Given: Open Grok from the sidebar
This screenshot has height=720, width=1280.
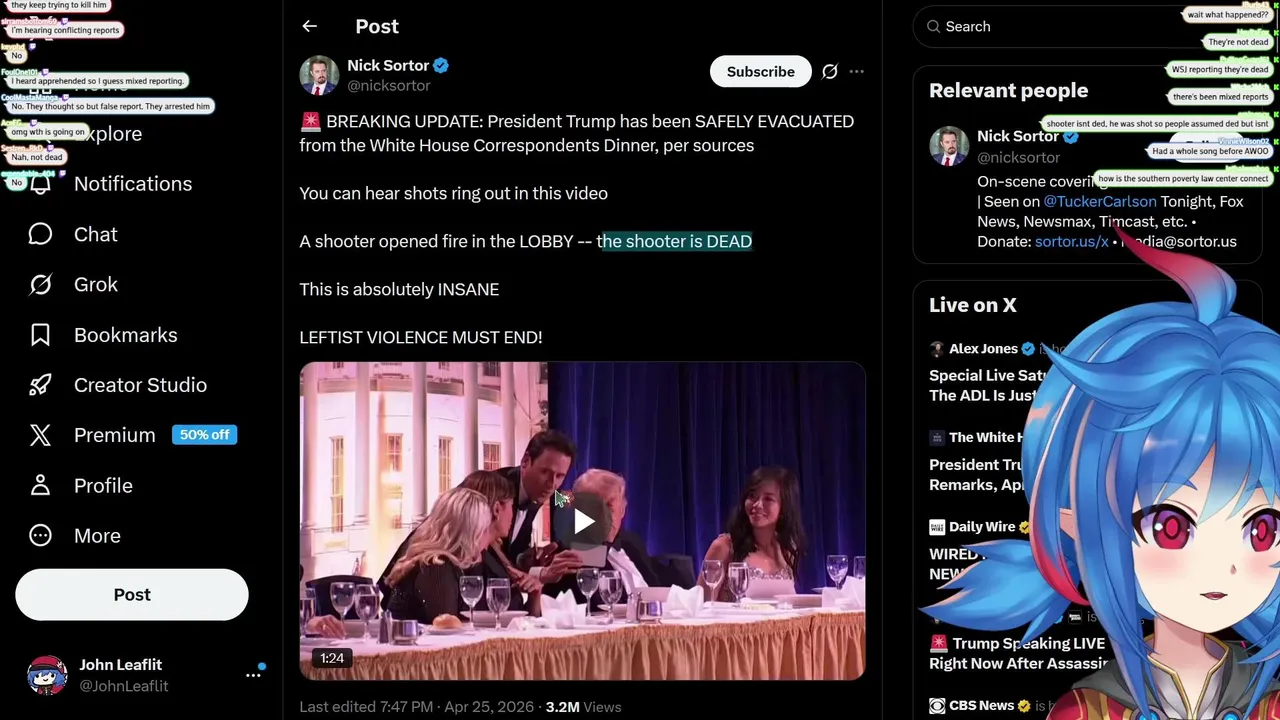Looking at the screenshot, I should coord(95,285).
